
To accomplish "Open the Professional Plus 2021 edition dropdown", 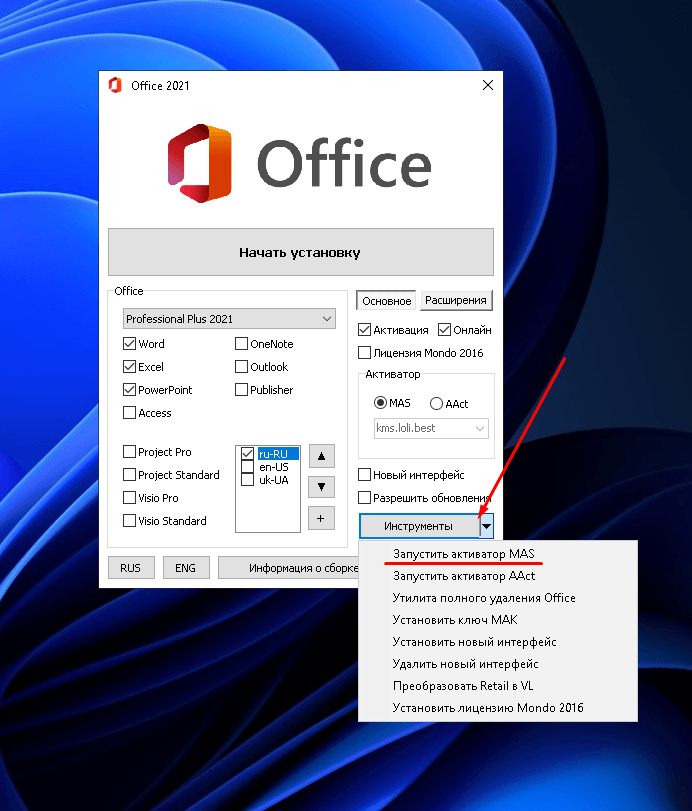I will [x=229, y=319].
